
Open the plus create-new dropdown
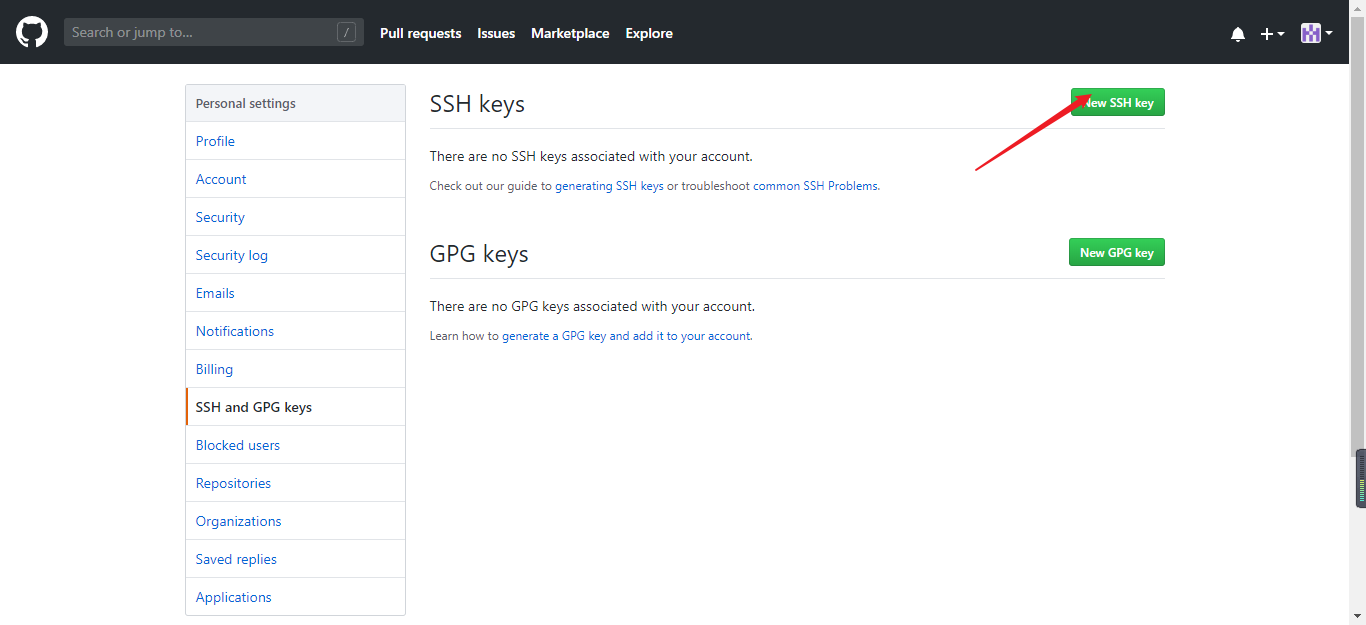click(1272, 34)
